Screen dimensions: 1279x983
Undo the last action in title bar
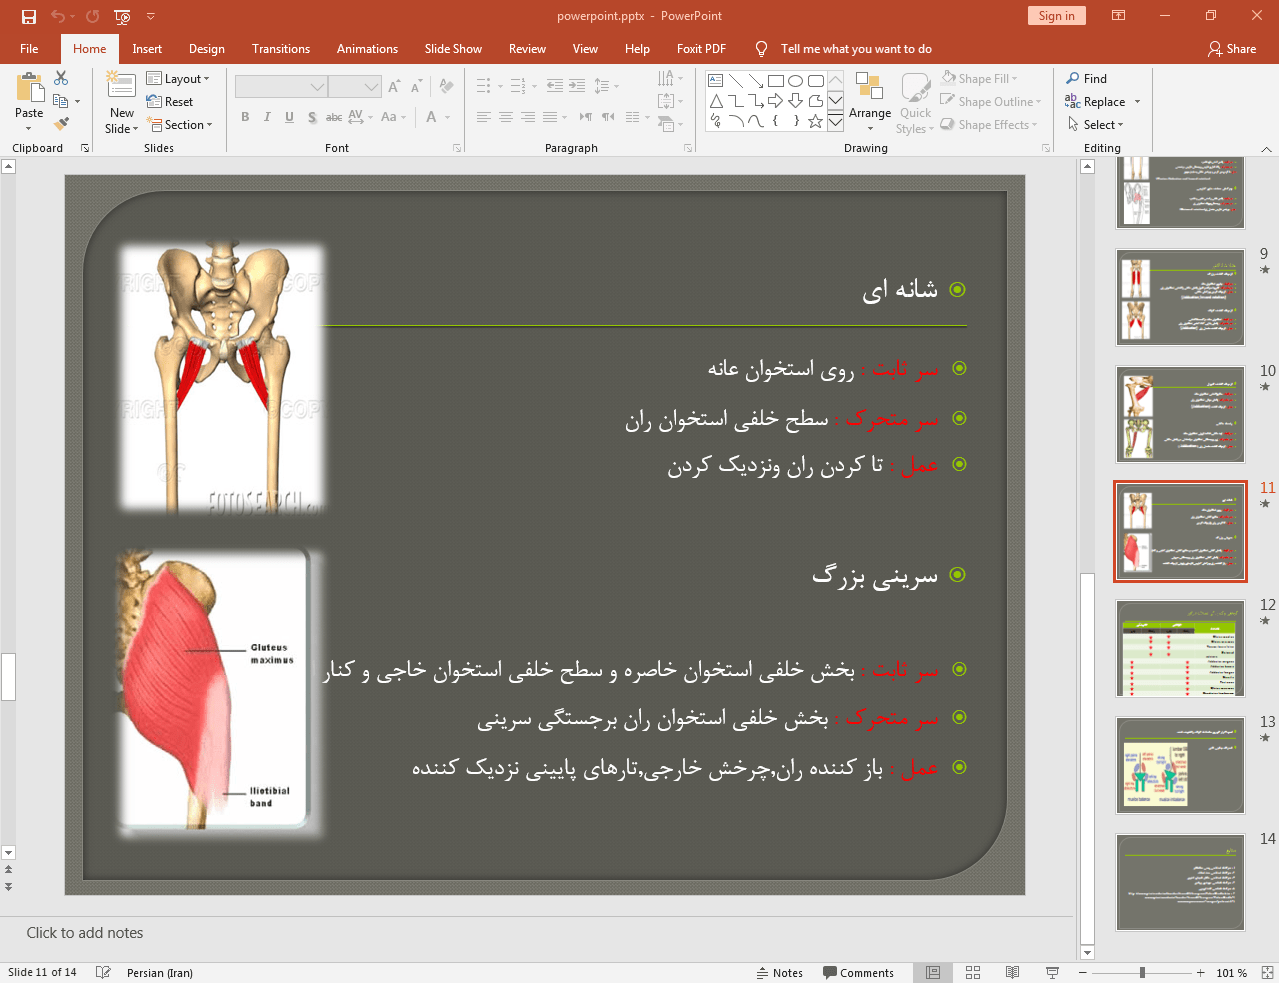[58, 16]
